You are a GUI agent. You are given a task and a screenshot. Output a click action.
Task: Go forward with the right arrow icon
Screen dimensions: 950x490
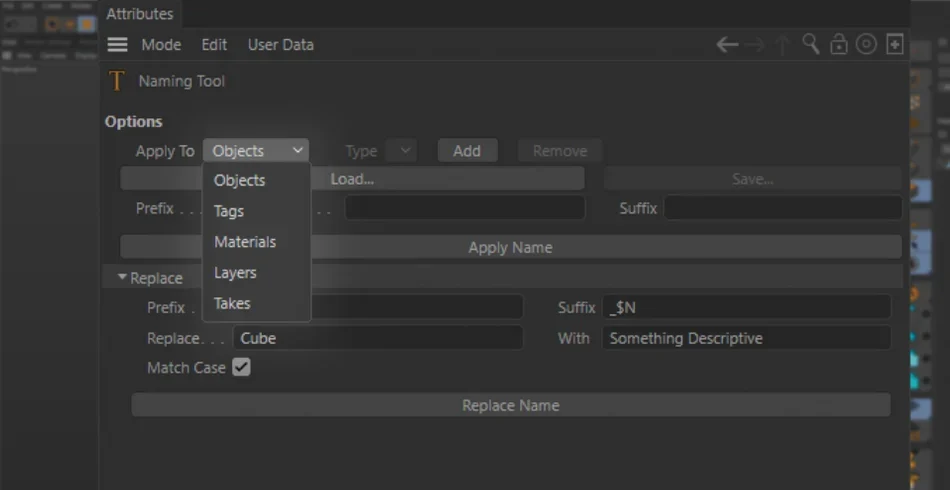point(755,45)
